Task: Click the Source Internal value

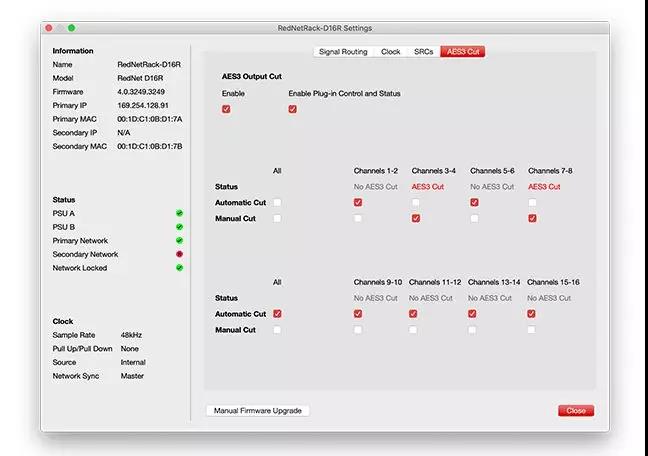Action: (x=133, y=362)
